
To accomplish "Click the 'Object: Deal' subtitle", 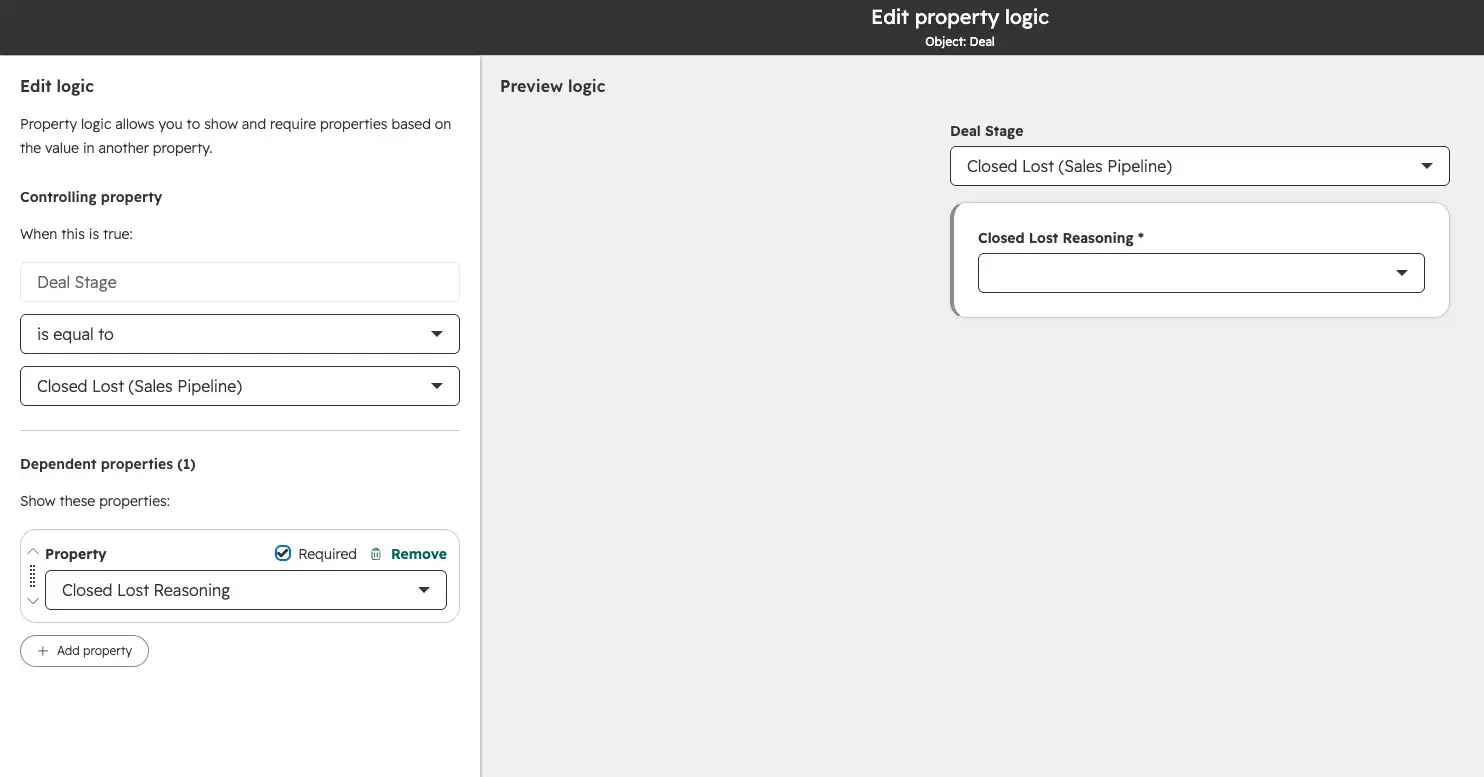I will click(960, 42).
